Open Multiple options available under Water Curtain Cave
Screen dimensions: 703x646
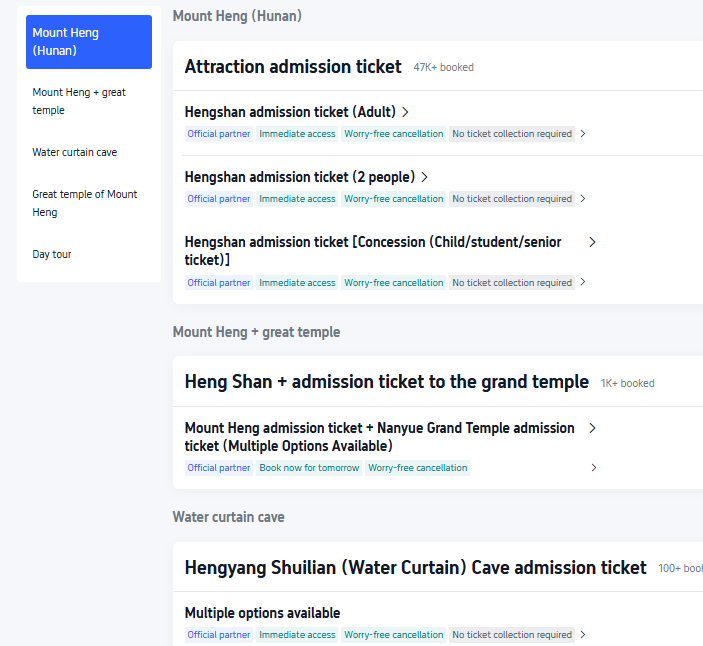262,613
